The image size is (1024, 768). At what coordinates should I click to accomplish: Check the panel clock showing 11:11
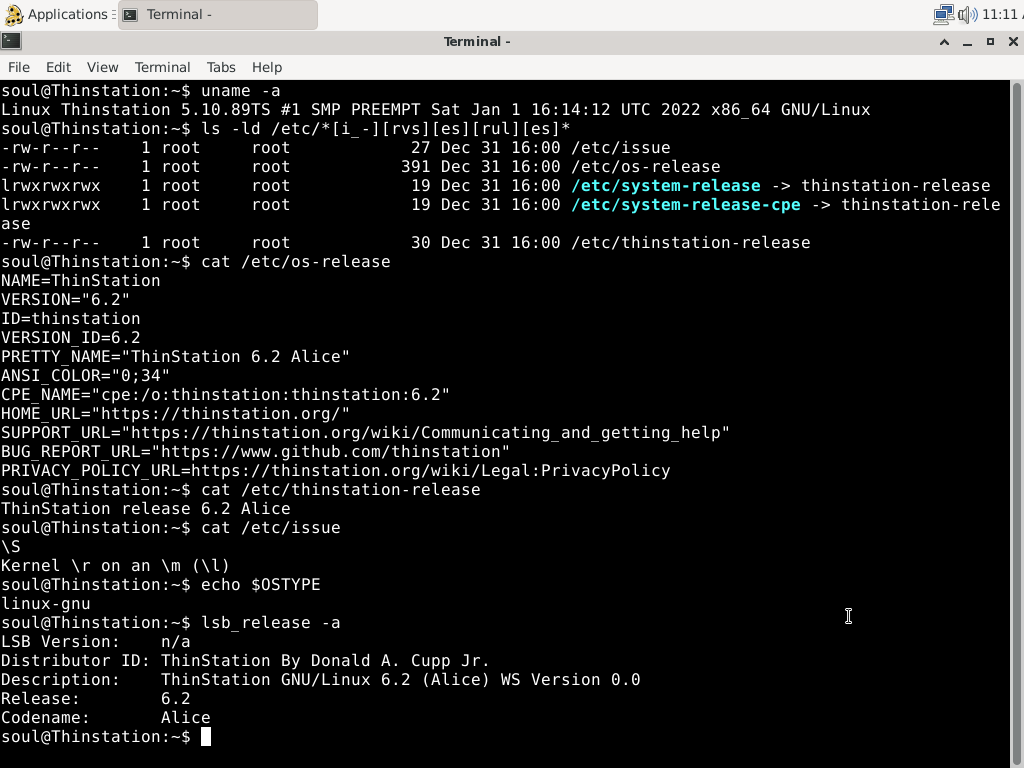coord(1002,14)
